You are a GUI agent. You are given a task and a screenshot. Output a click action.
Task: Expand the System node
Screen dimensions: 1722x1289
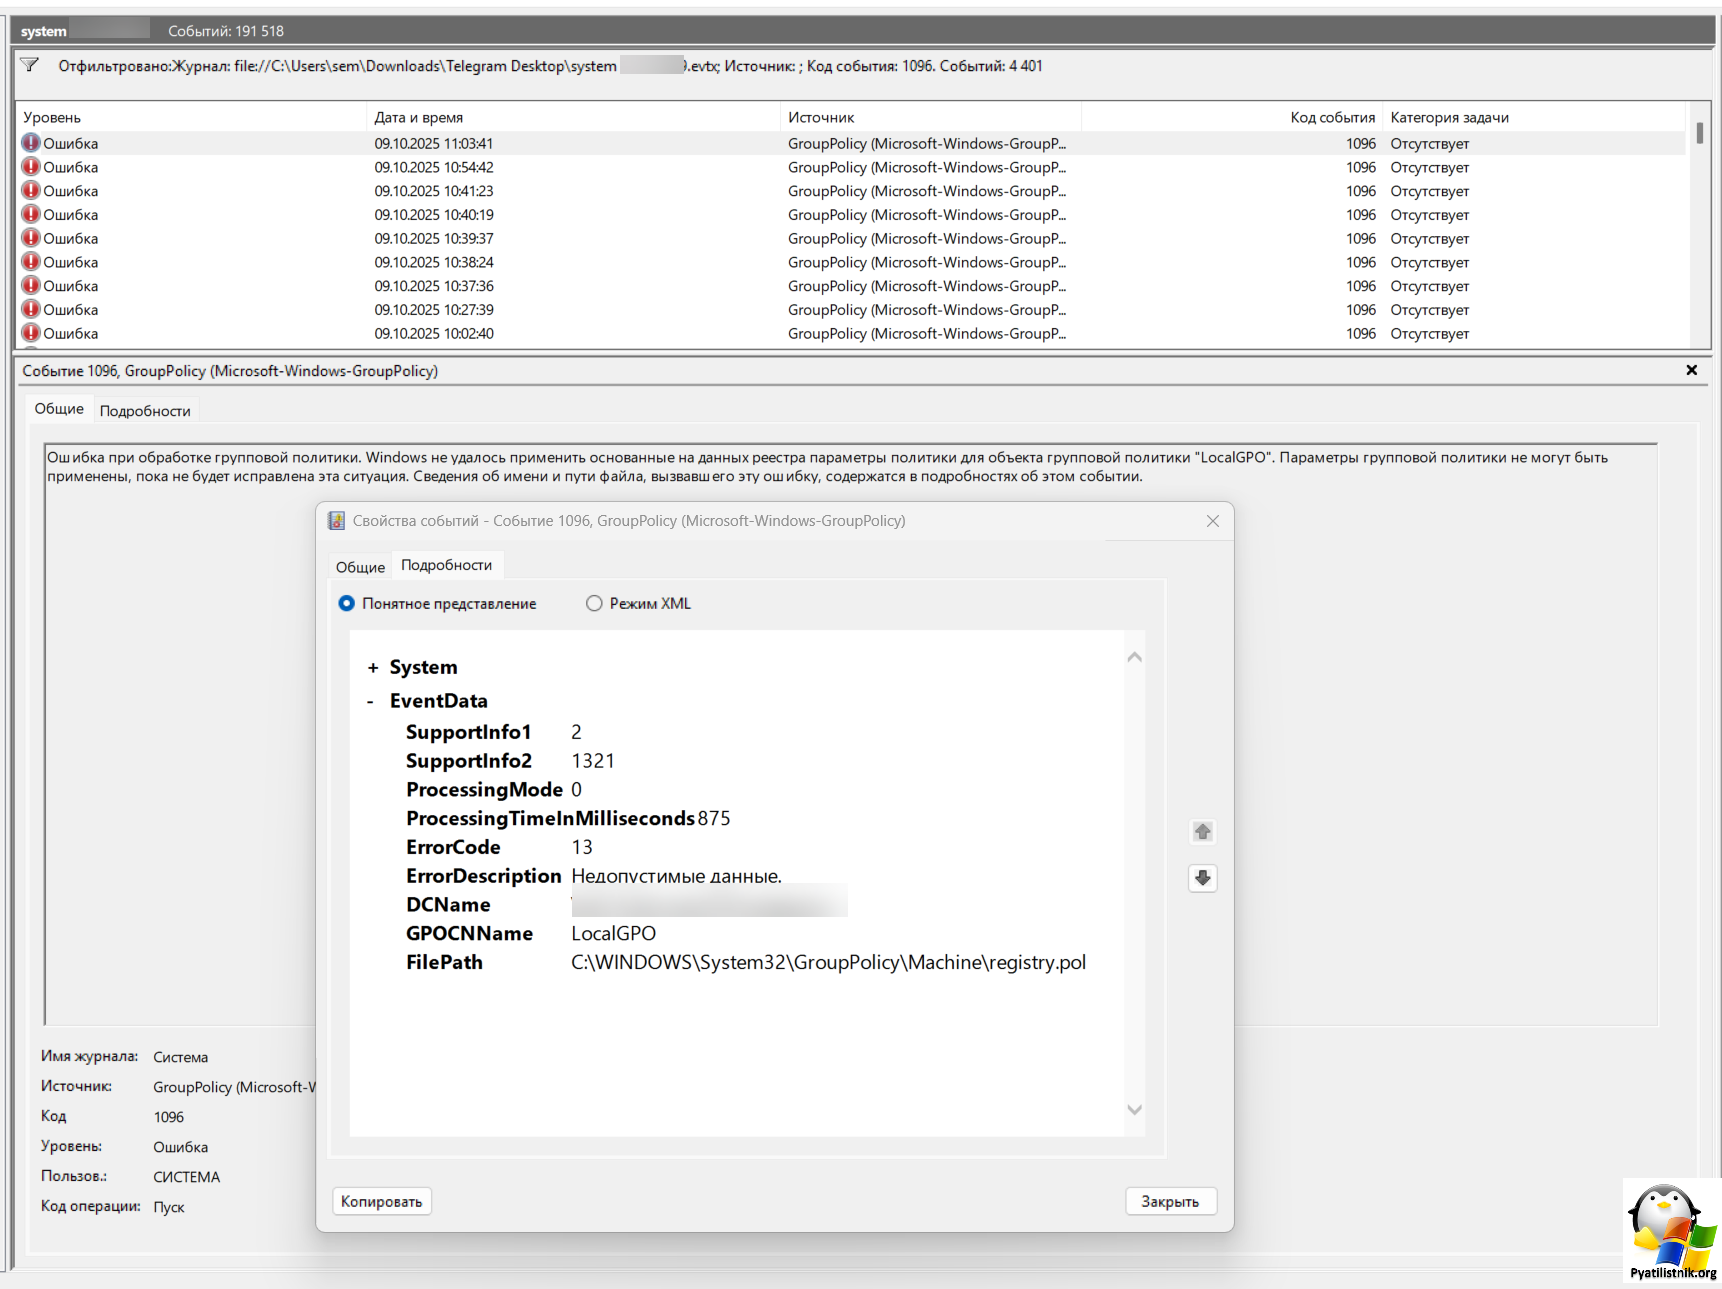[x=373, y=668]
